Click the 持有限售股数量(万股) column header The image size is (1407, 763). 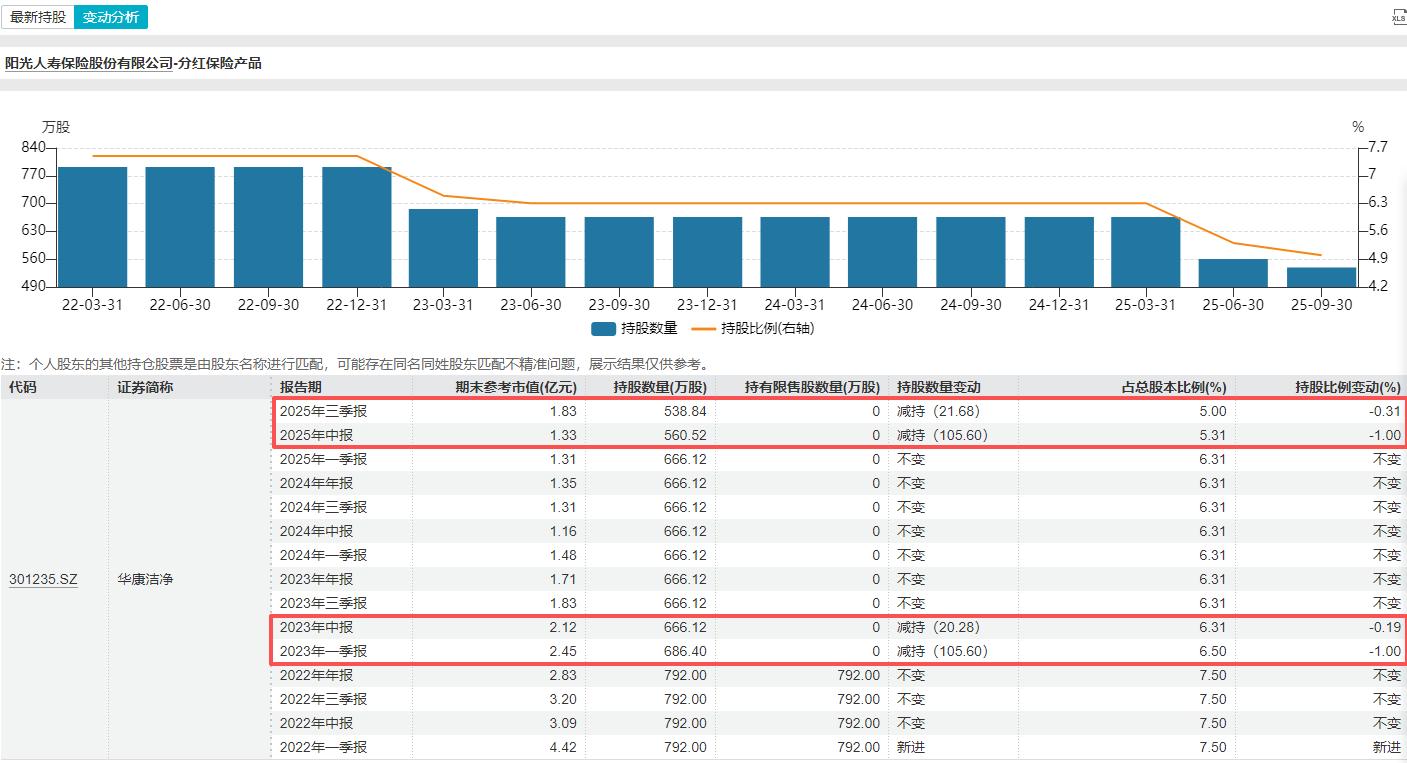[812, 387]
